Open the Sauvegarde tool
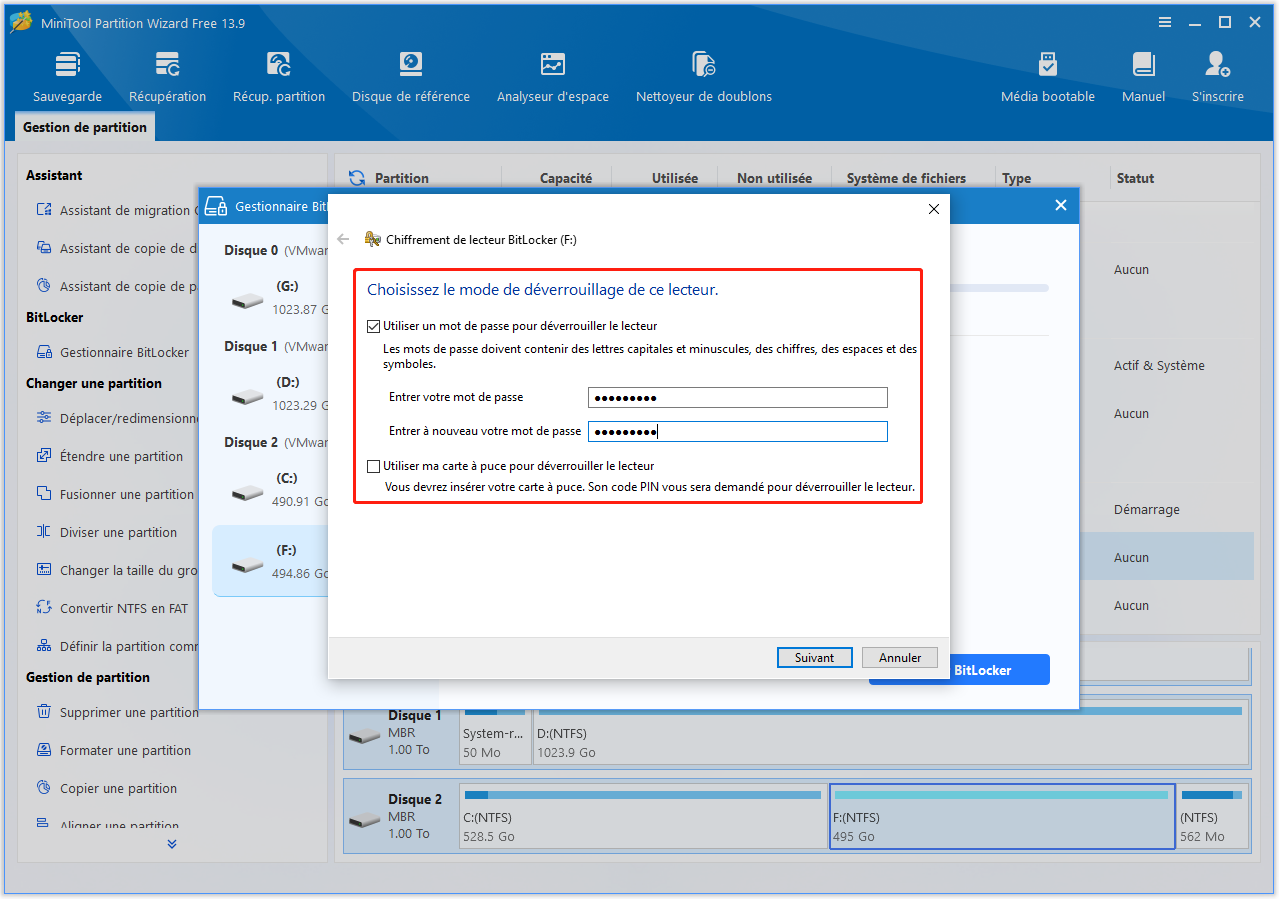Image resolution: width=1279 pixels, height=899 pixels. point(67,77)
